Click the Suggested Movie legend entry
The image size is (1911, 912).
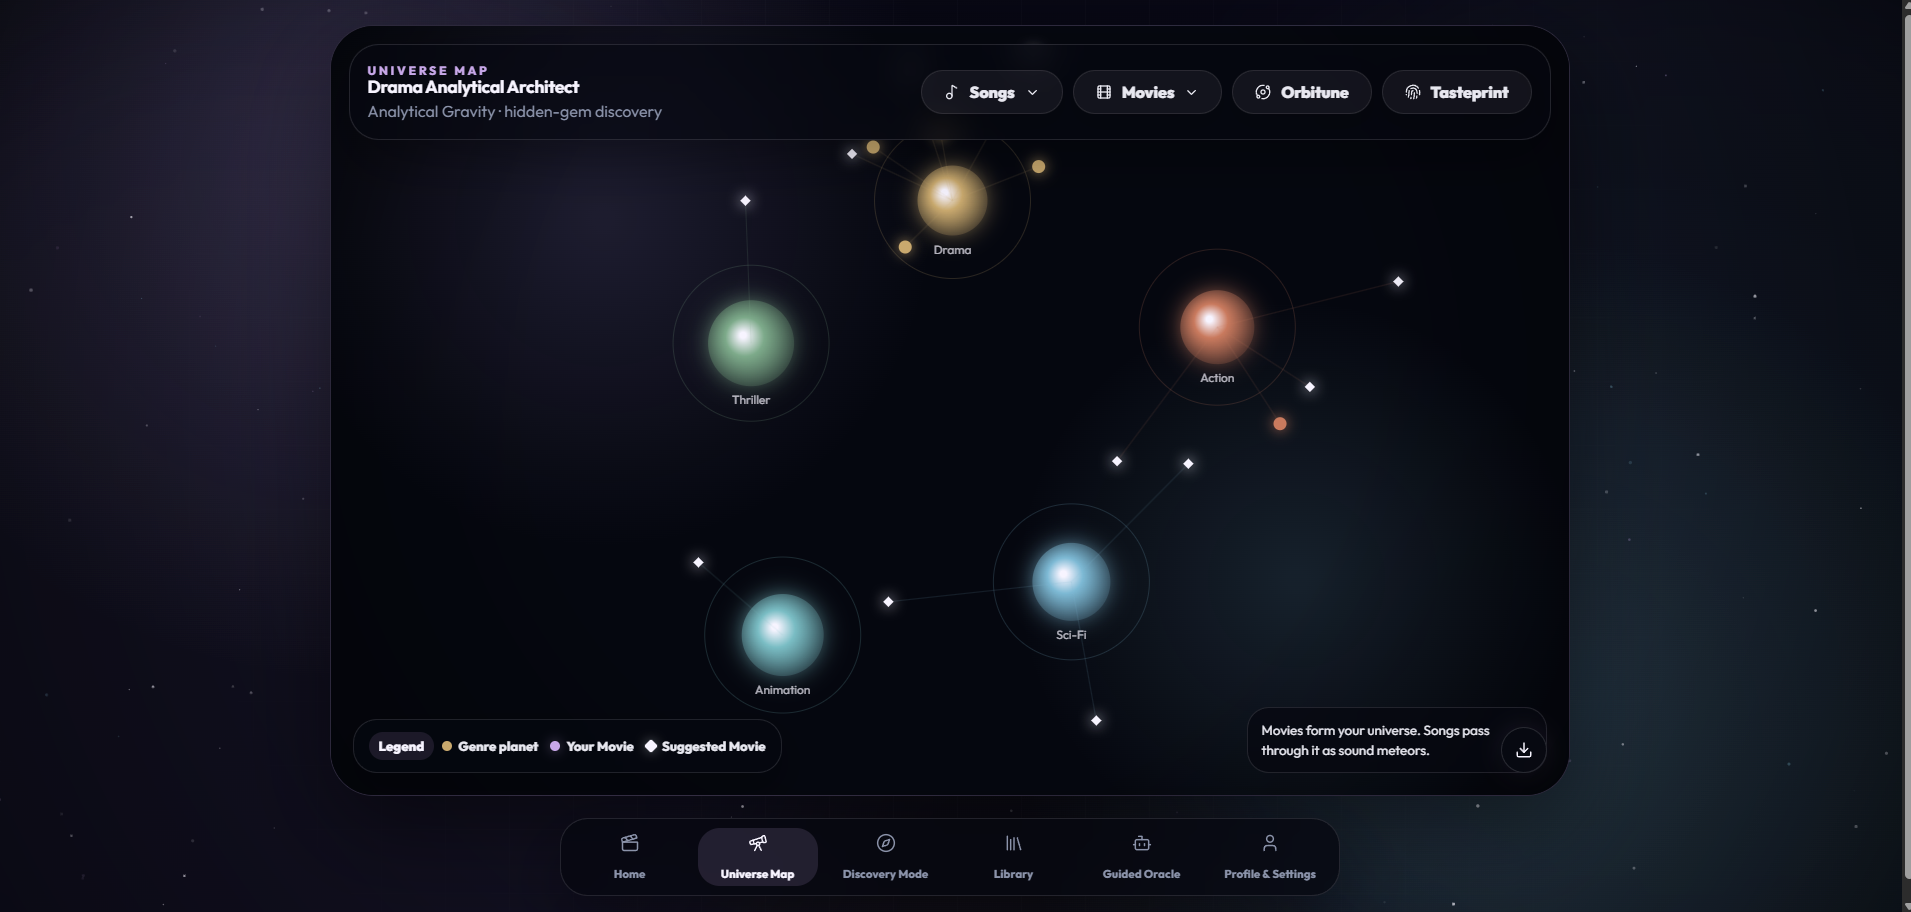705,746
